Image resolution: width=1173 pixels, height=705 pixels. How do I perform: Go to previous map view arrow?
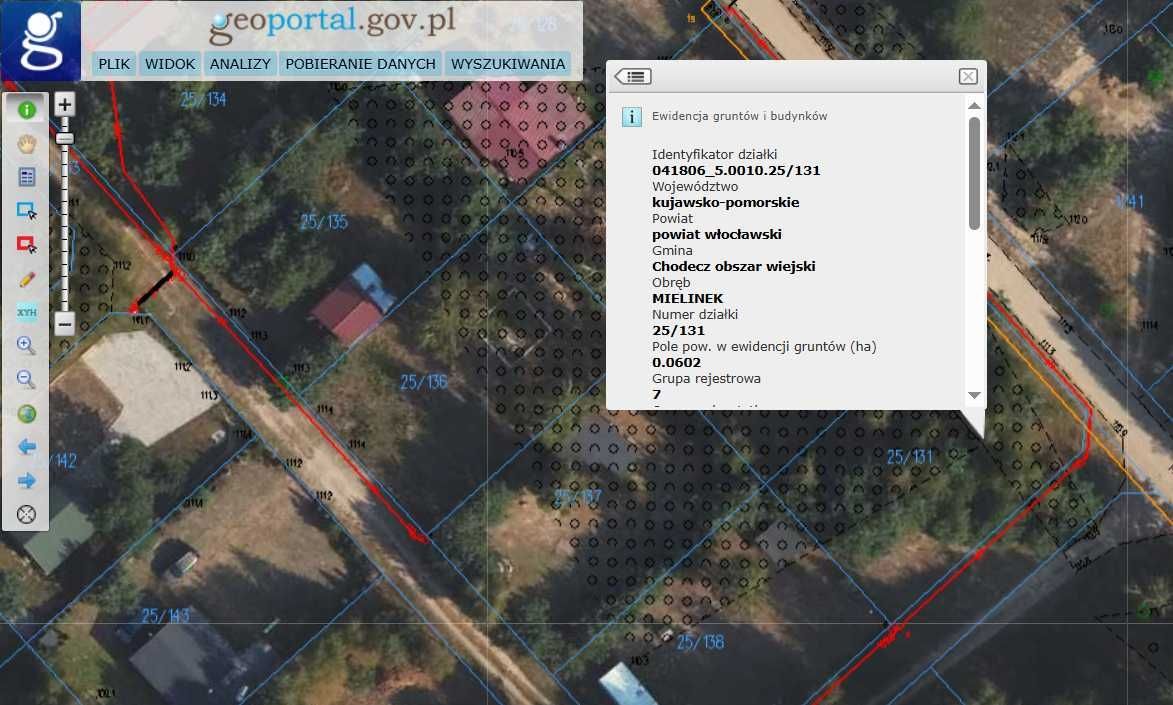pos(26,447)
